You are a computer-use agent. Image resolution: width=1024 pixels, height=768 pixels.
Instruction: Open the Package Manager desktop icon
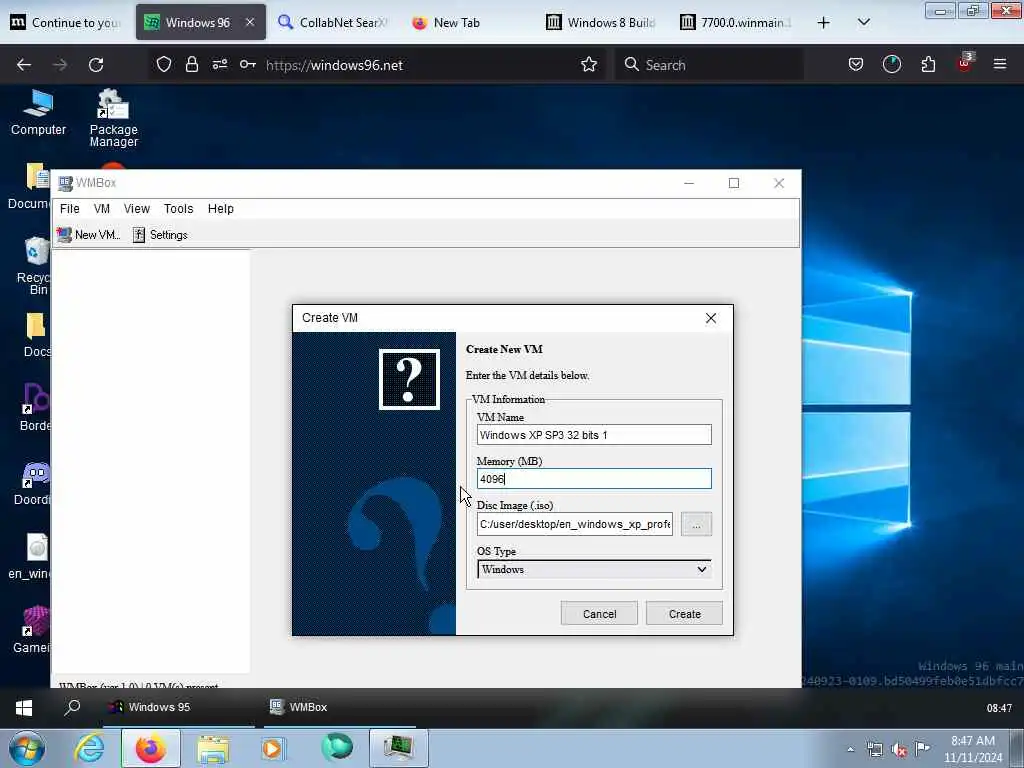pyautogui.click(x=114, y=118)
